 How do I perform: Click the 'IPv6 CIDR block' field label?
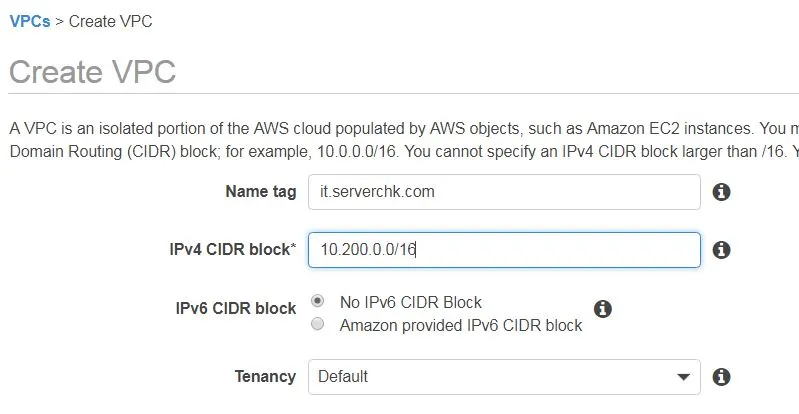coord(236,308)
